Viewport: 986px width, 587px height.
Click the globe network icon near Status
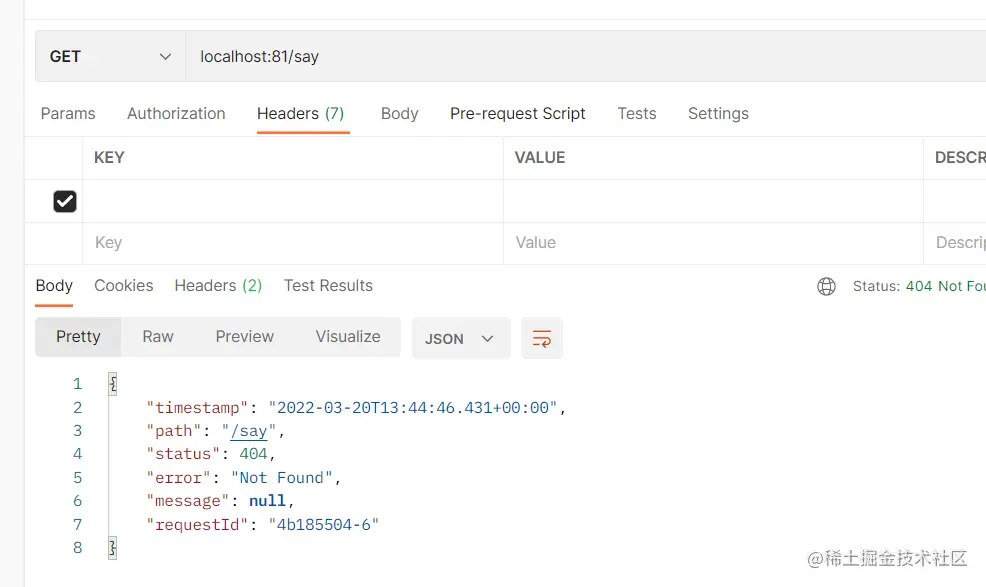tap(826, 286)
